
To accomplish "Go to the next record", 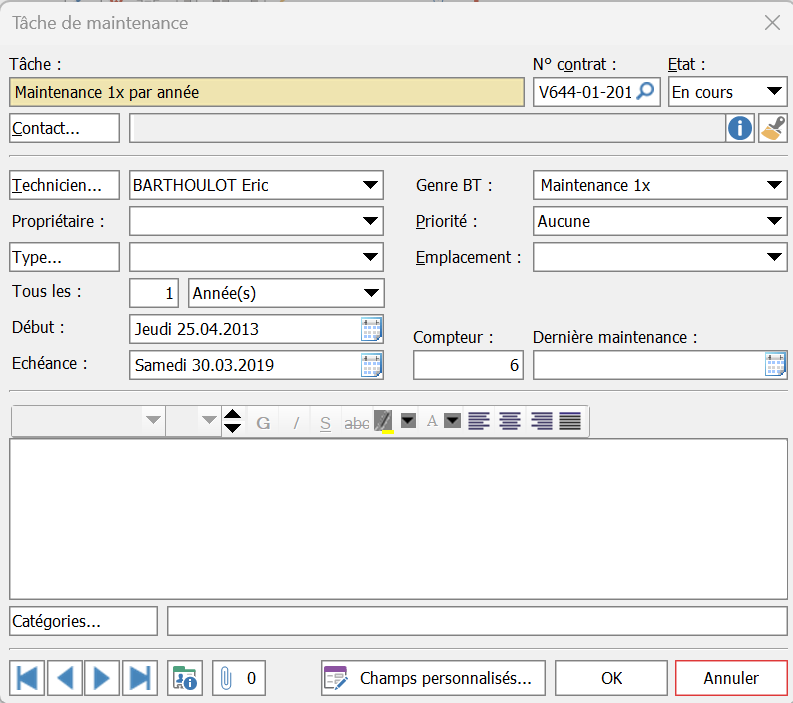I will point(101,678).
